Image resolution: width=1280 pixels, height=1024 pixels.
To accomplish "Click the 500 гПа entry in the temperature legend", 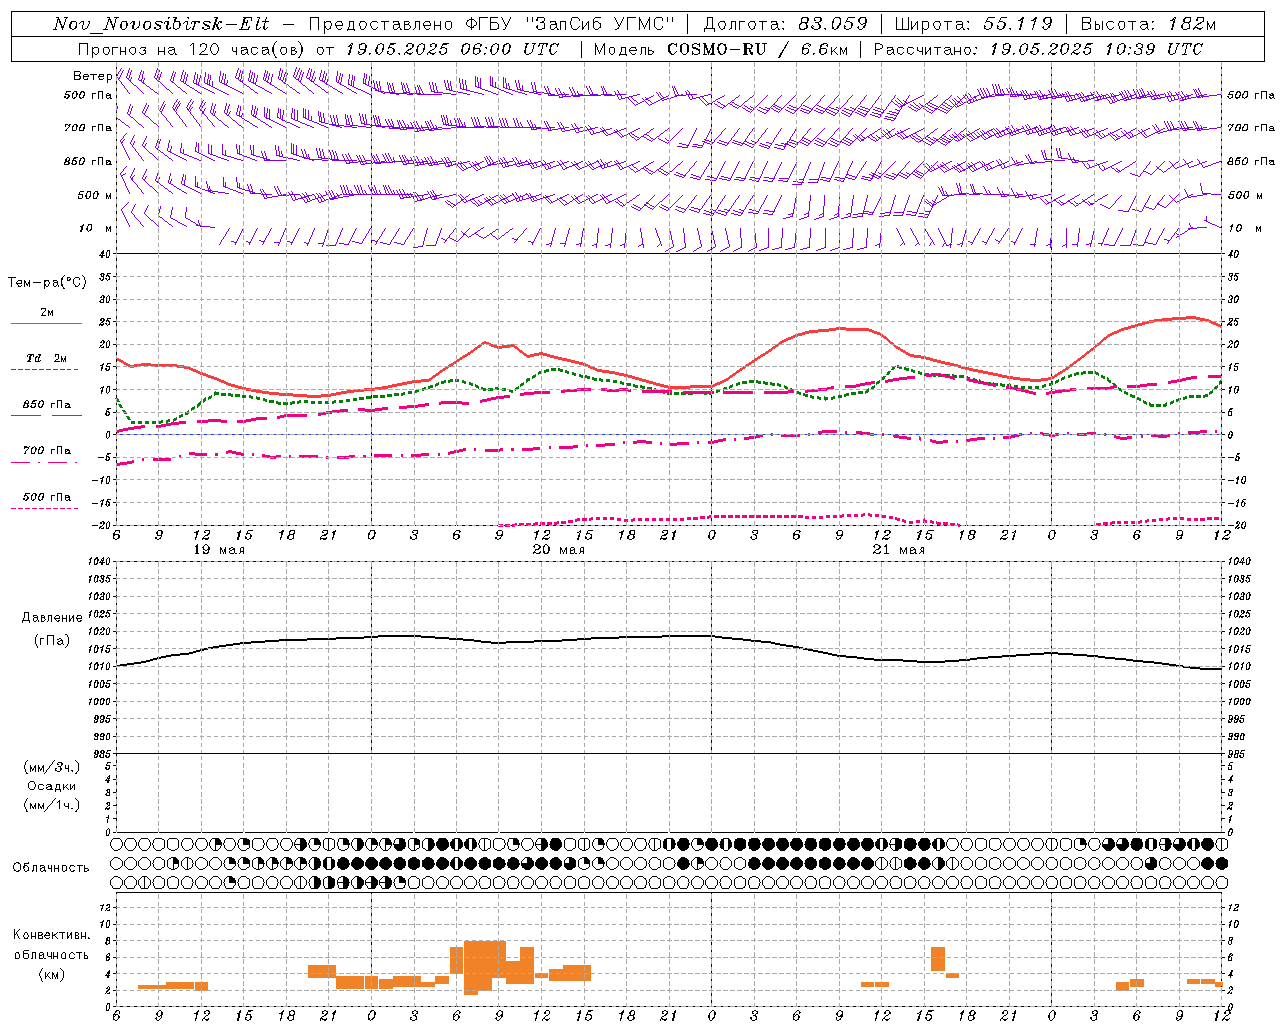I will (x=47, y=496).
